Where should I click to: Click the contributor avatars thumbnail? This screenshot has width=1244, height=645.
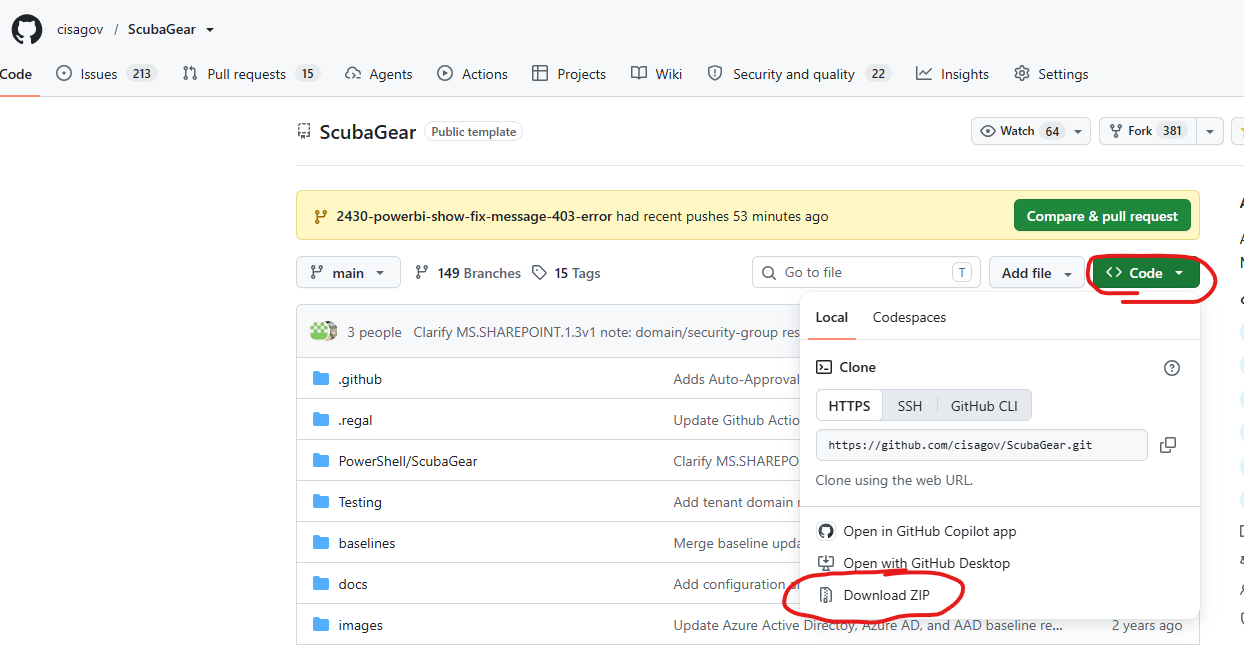coord(323,331)
